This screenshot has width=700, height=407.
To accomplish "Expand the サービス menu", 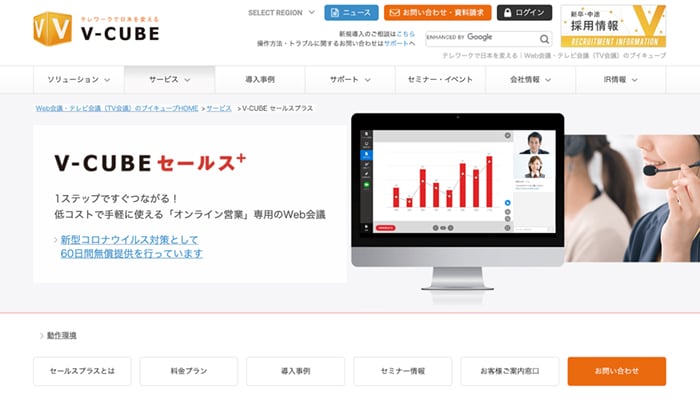I will (170, 79).
